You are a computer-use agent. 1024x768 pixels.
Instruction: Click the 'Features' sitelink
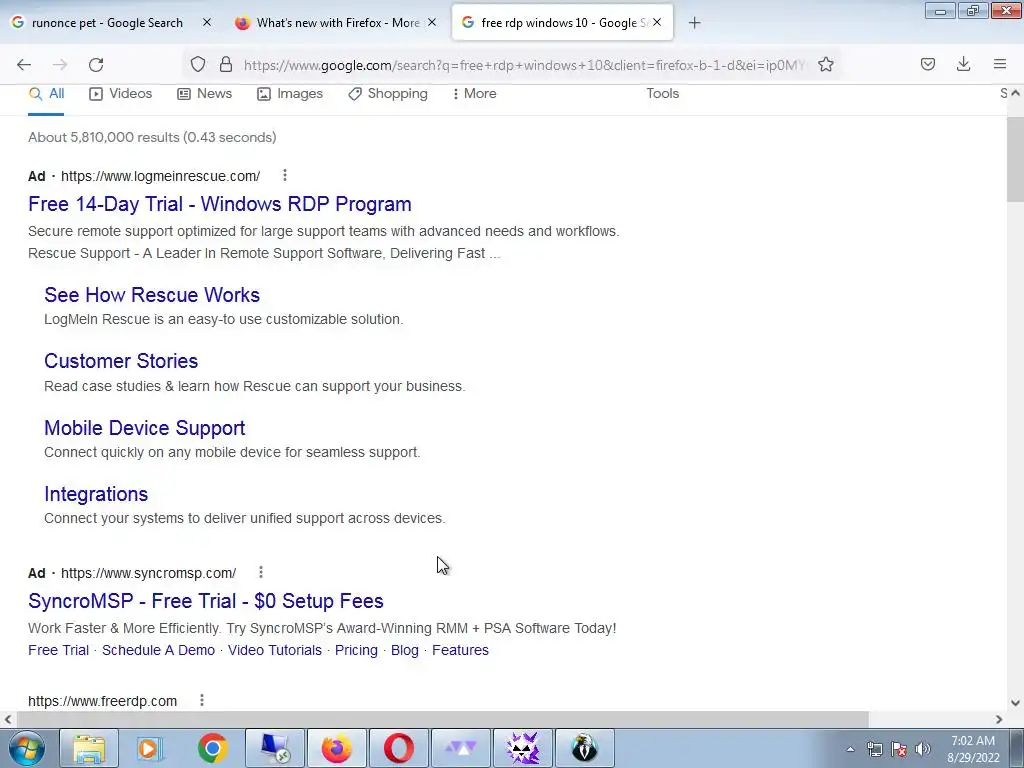click(x=460, y=650)
